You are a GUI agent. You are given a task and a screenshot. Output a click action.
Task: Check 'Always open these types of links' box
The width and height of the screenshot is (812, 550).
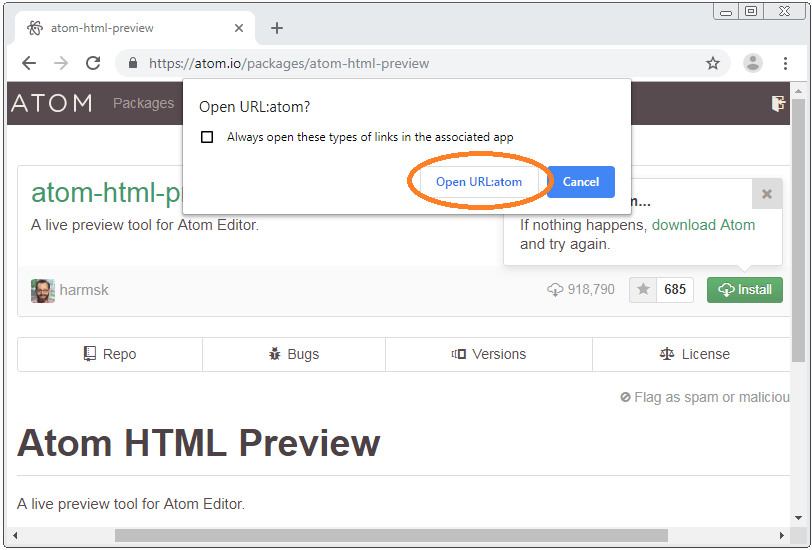[x=207, y=137]
